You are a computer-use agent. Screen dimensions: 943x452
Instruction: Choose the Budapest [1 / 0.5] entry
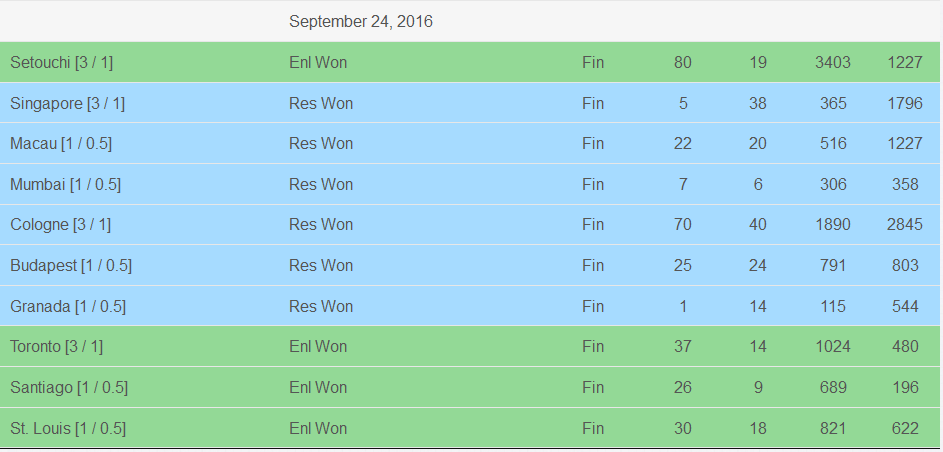click(x=71, y=266)
